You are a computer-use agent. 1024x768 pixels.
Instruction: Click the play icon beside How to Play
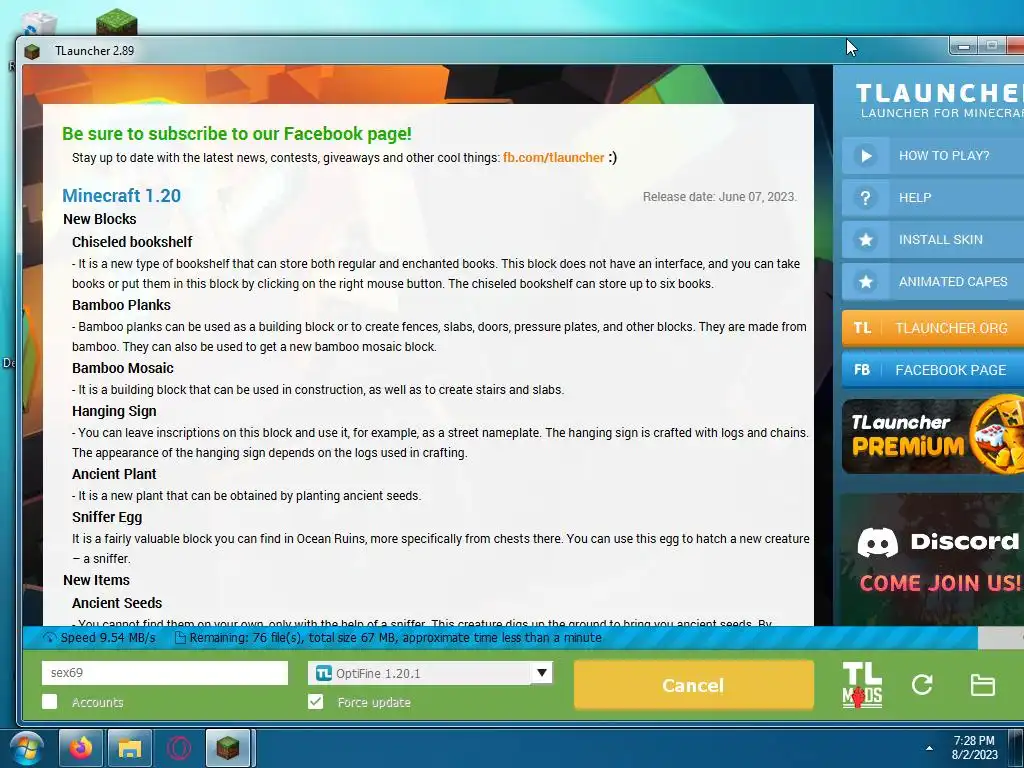pos(866,155)
